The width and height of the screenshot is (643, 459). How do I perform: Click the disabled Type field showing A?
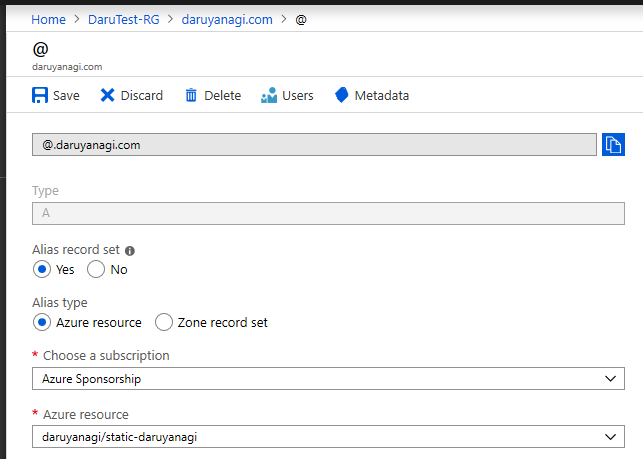click(x=328, y=213)
